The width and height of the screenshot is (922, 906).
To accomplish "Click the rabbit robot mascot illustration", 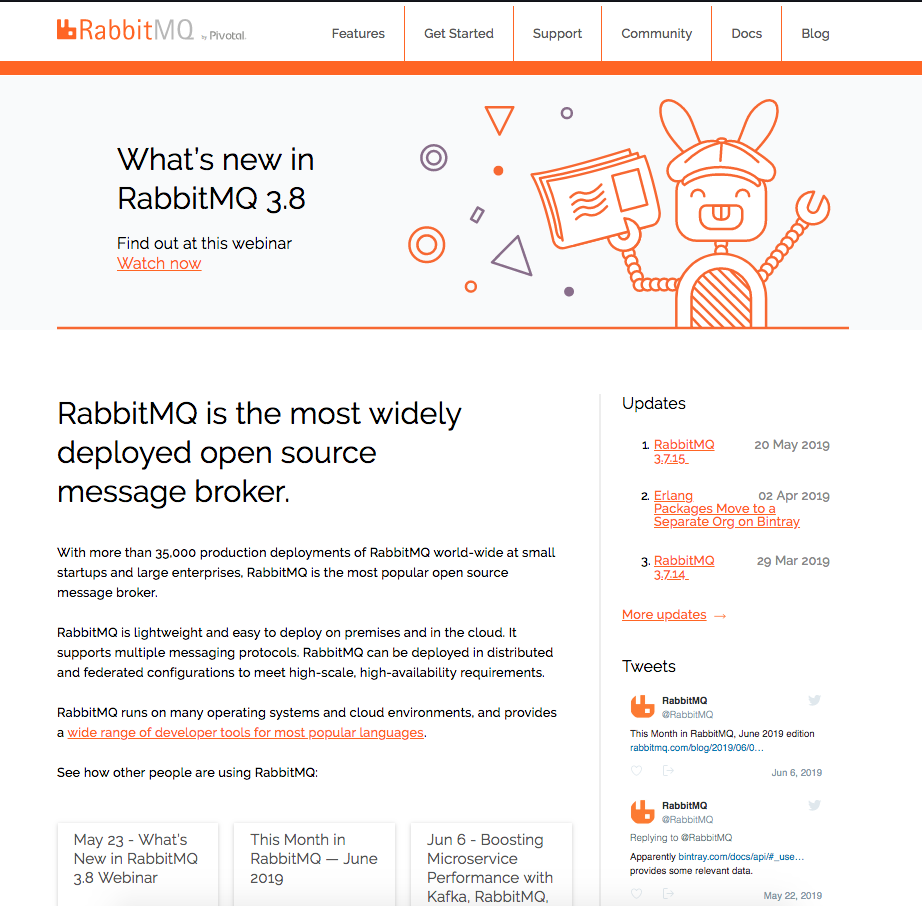I will 683,213.
